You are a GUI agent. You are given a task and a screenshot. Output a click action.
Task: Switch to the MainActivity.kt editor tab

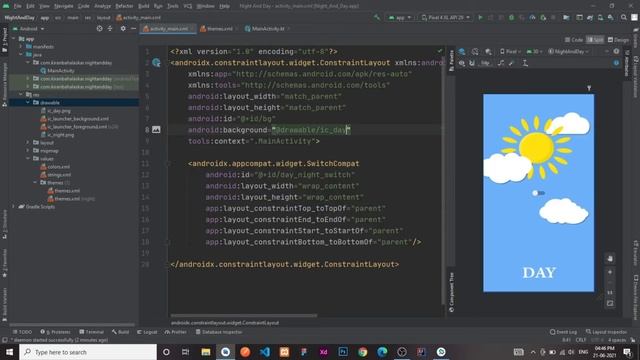(x=267, y=29)
